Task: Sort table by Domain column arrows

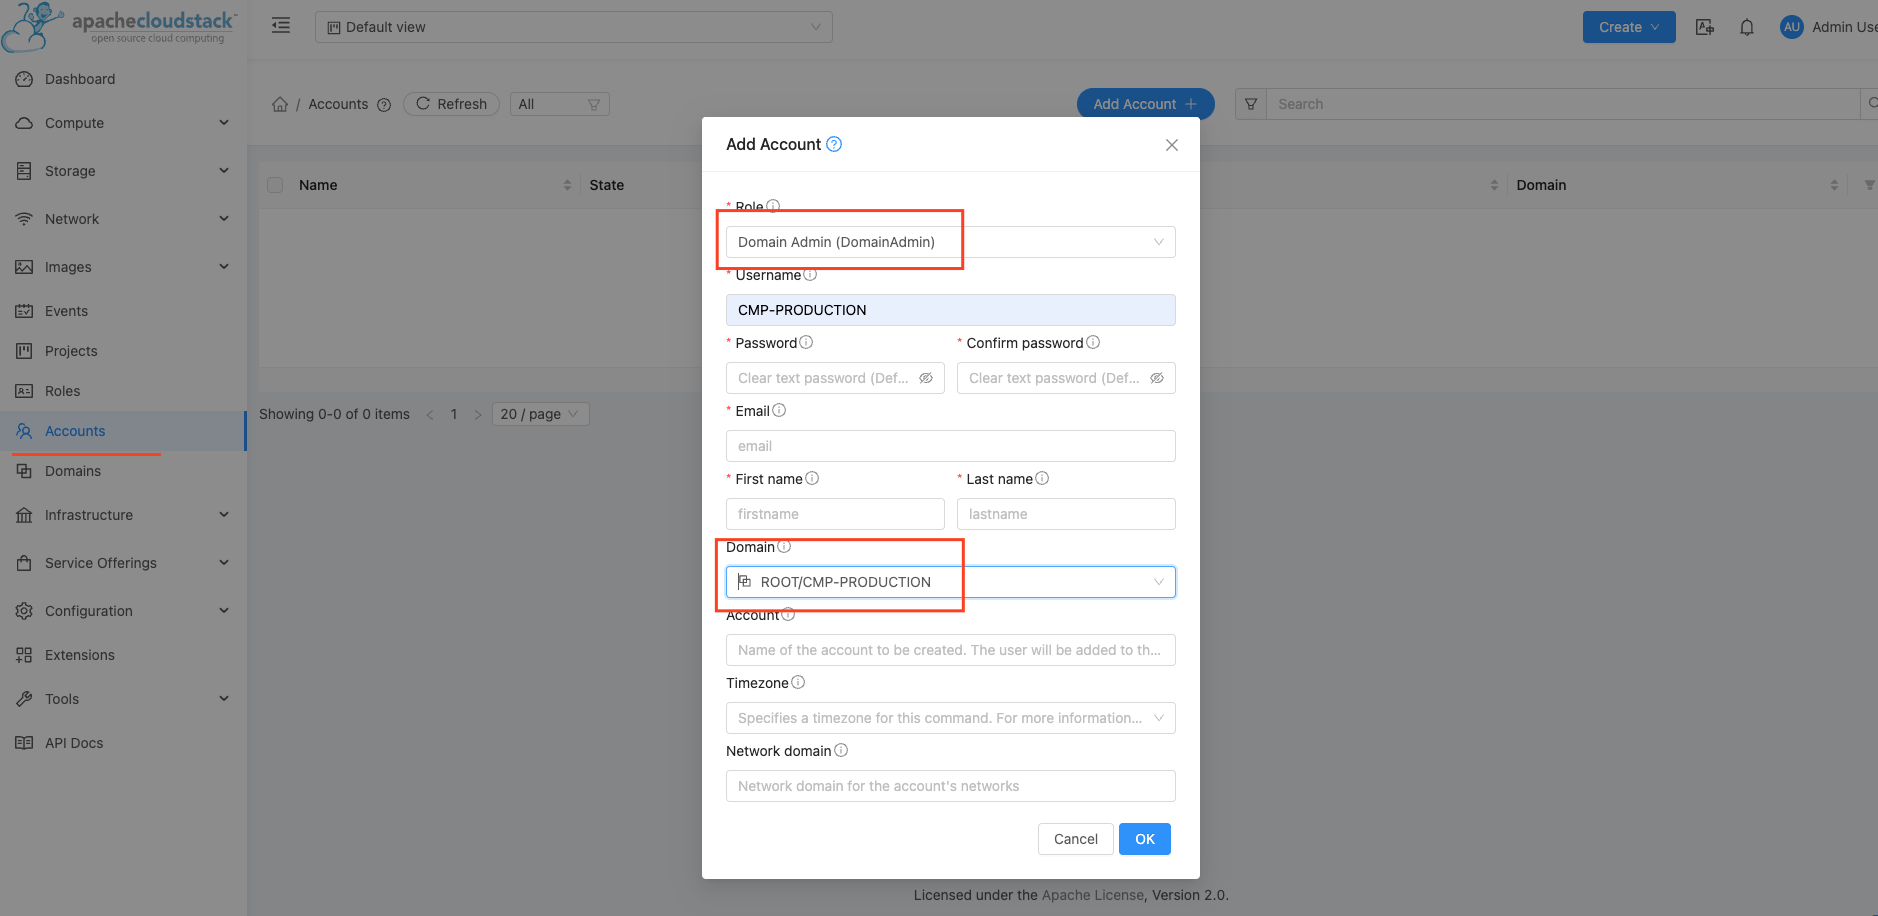Action: point(1834,185)
